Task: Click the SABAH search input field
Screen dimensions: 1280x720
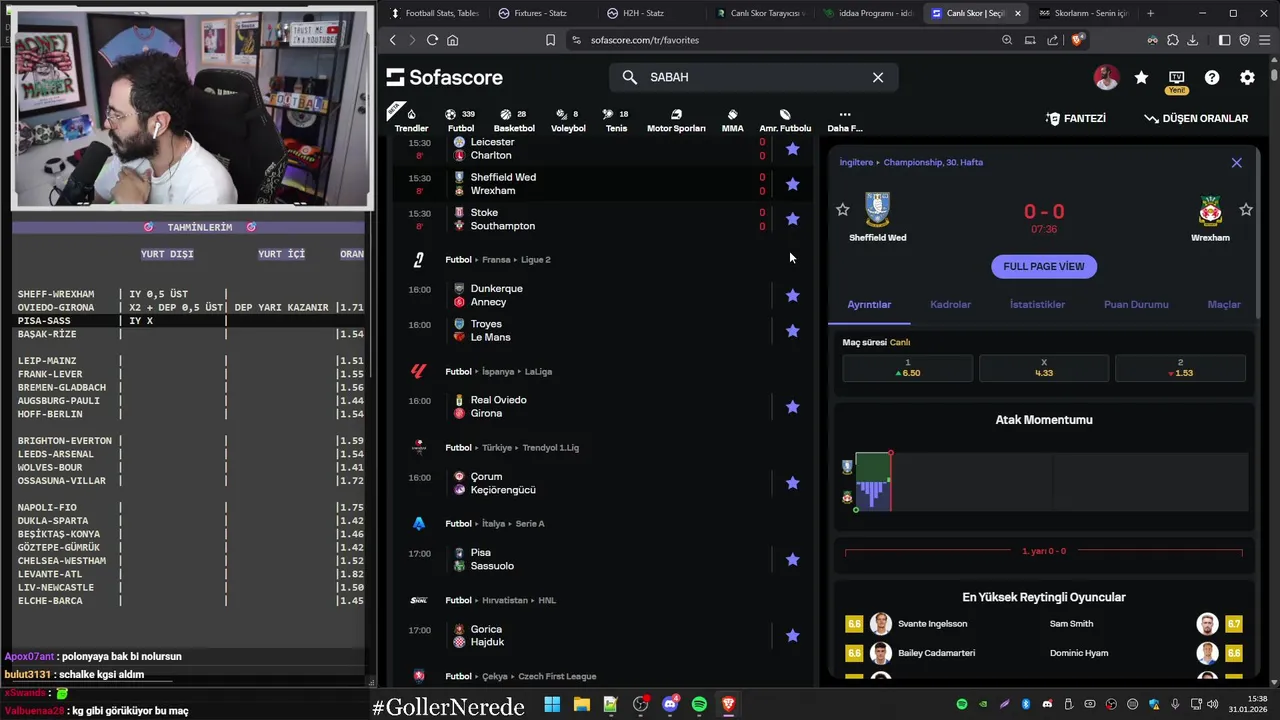Action: (753, 77)
